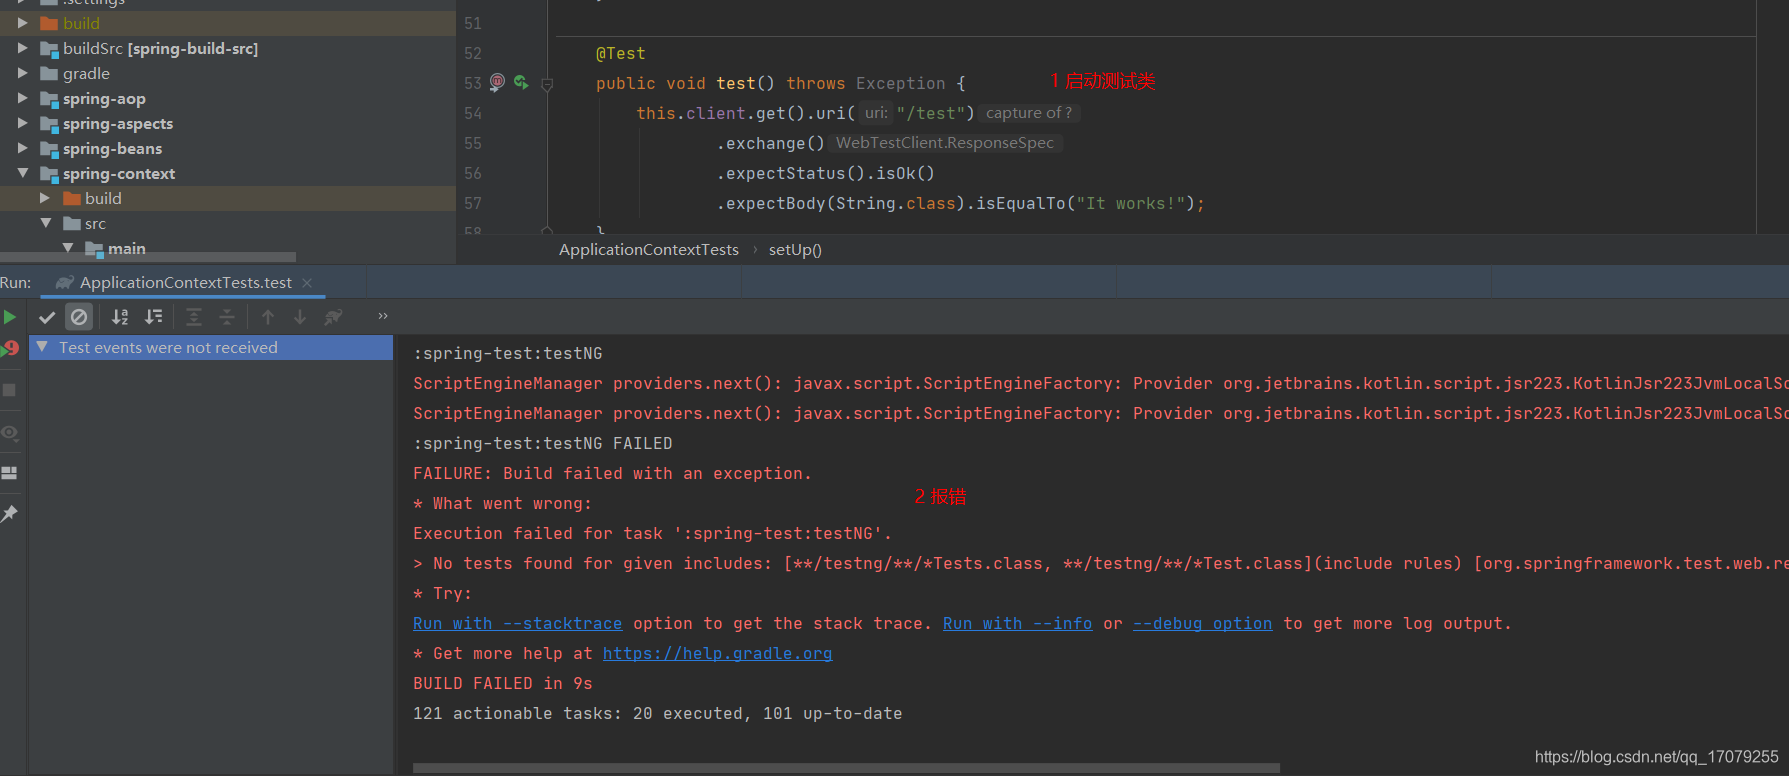The width and height of the screenshot is (1789, 776).
Task: Collapse all test results
Action: point(227,317)
